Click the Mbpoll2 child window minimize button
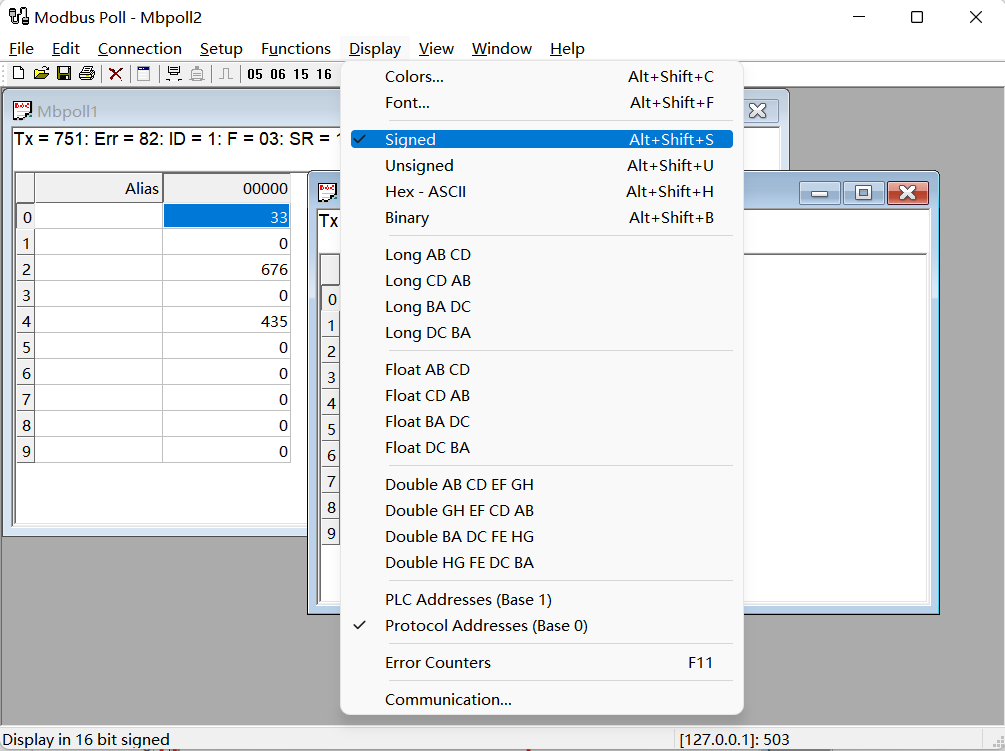The width and height of the screenshot is (1005, 751). [819, 192]
